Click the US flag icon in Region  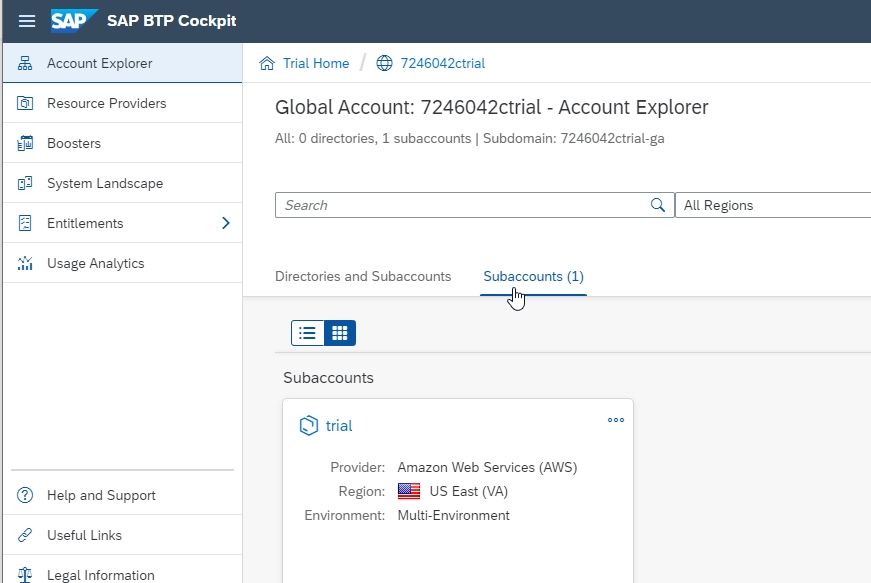coord(409,491)
